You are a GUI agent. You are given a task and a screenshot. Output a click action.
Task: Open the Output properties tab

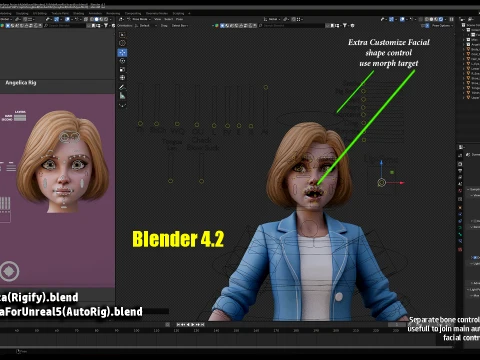tap(460, 171)
